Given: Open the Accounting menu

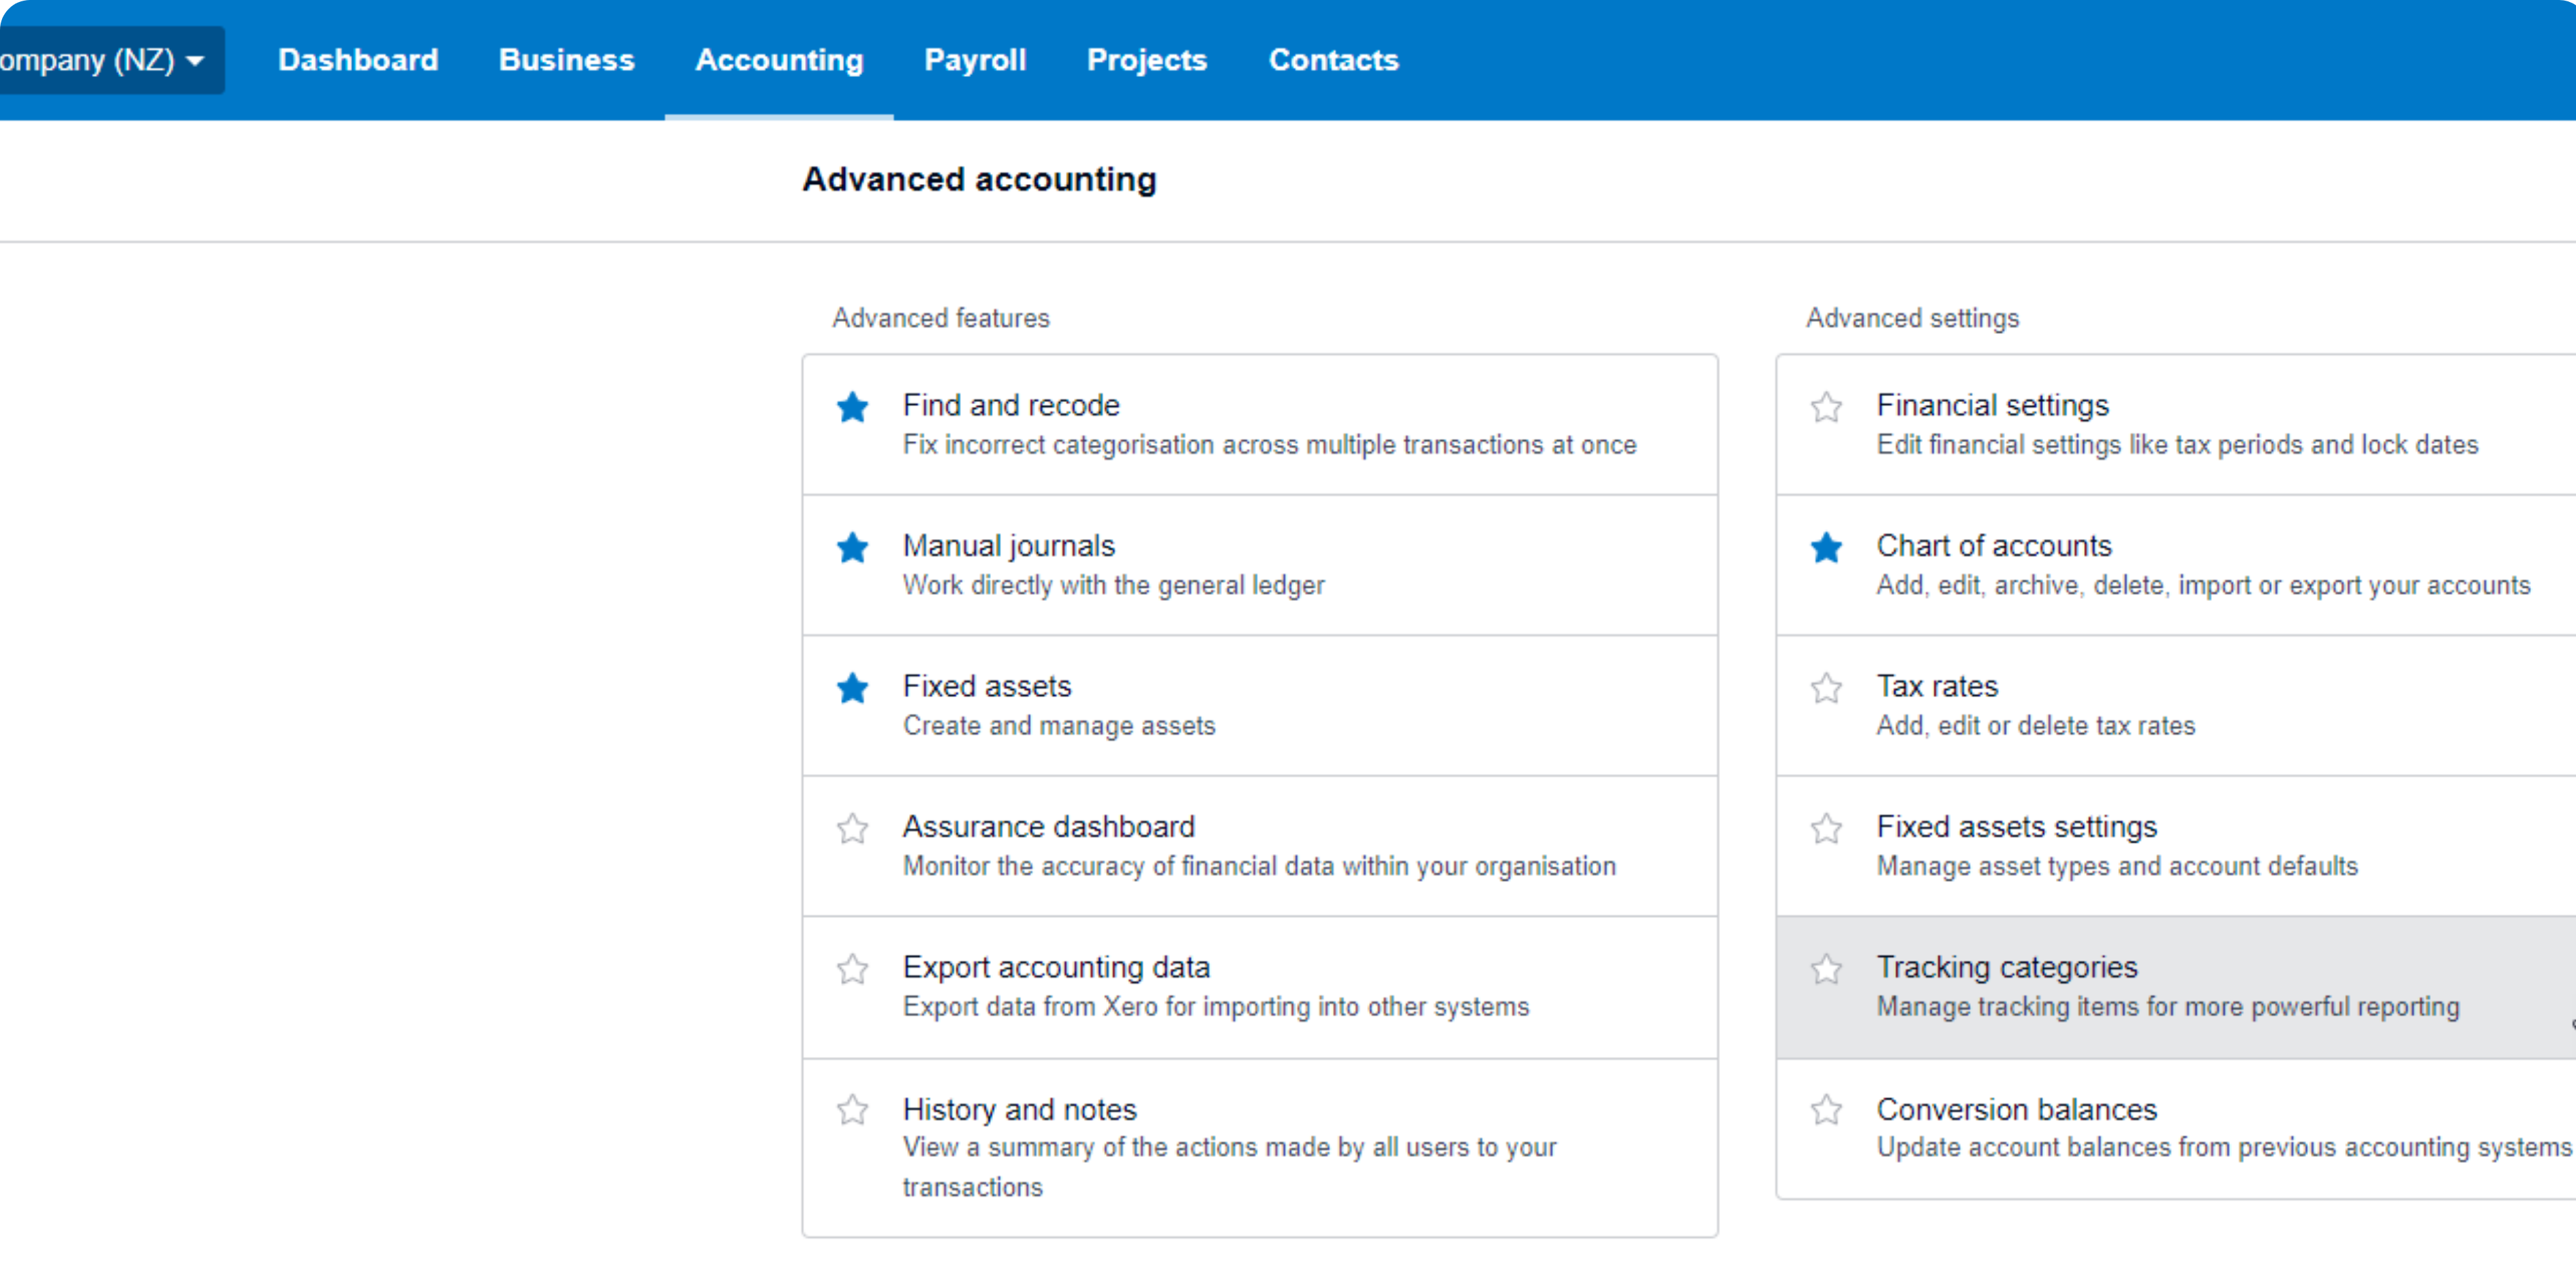Looking at the screenshot, I should pyautogui.click(x=778, y=60).
